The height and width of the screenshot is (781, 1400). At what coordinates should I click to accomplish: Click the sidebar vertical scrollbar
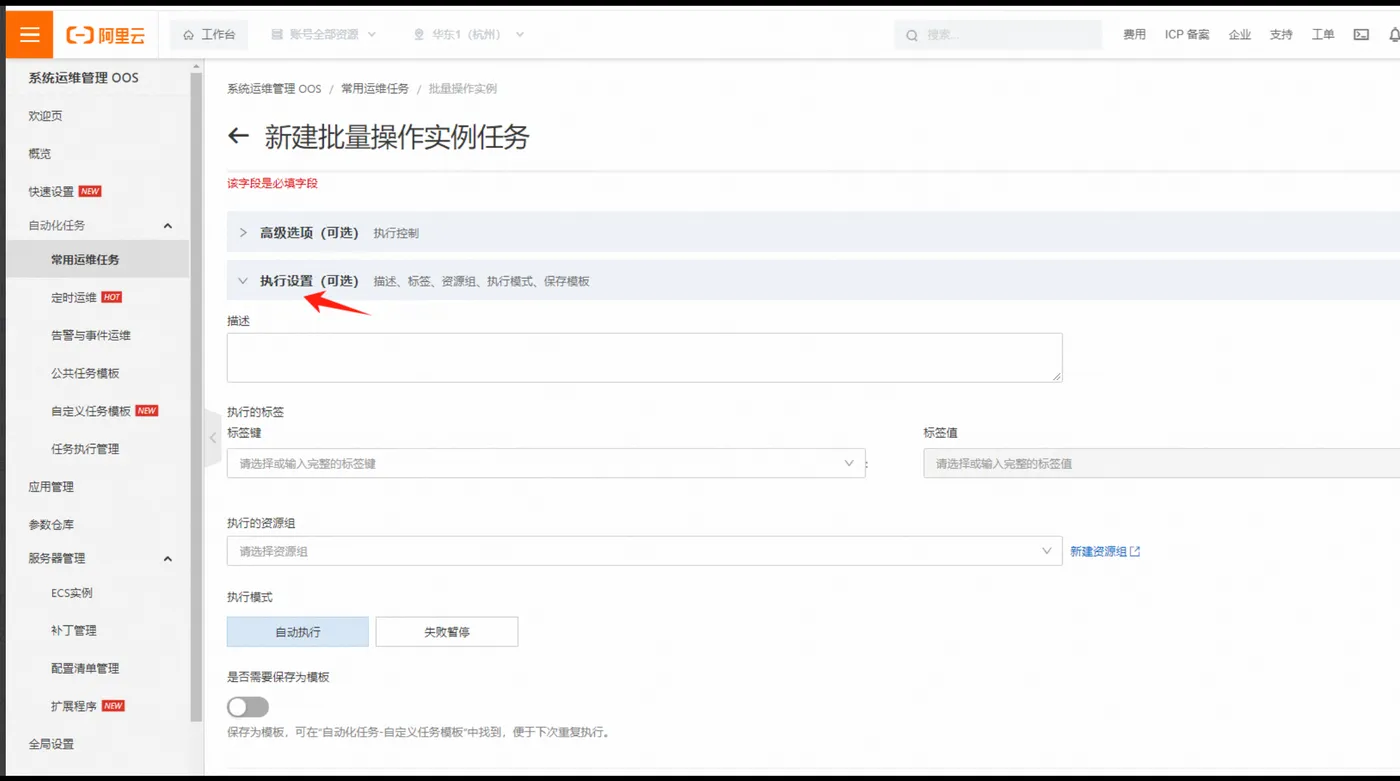[x=196, y=397]
